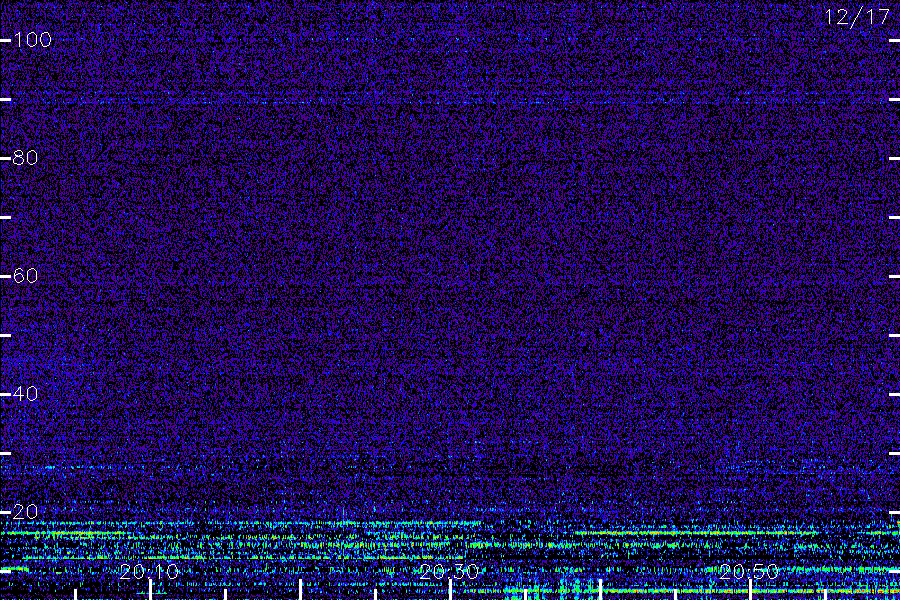Click the 40 frequency axis label

(25, 393)
